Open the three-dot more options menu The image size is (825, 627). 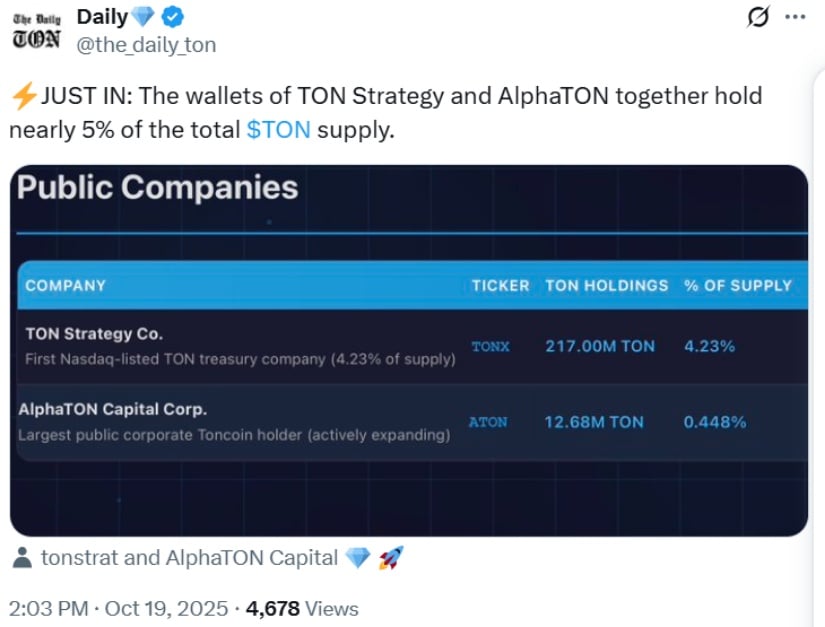point(795,17)
